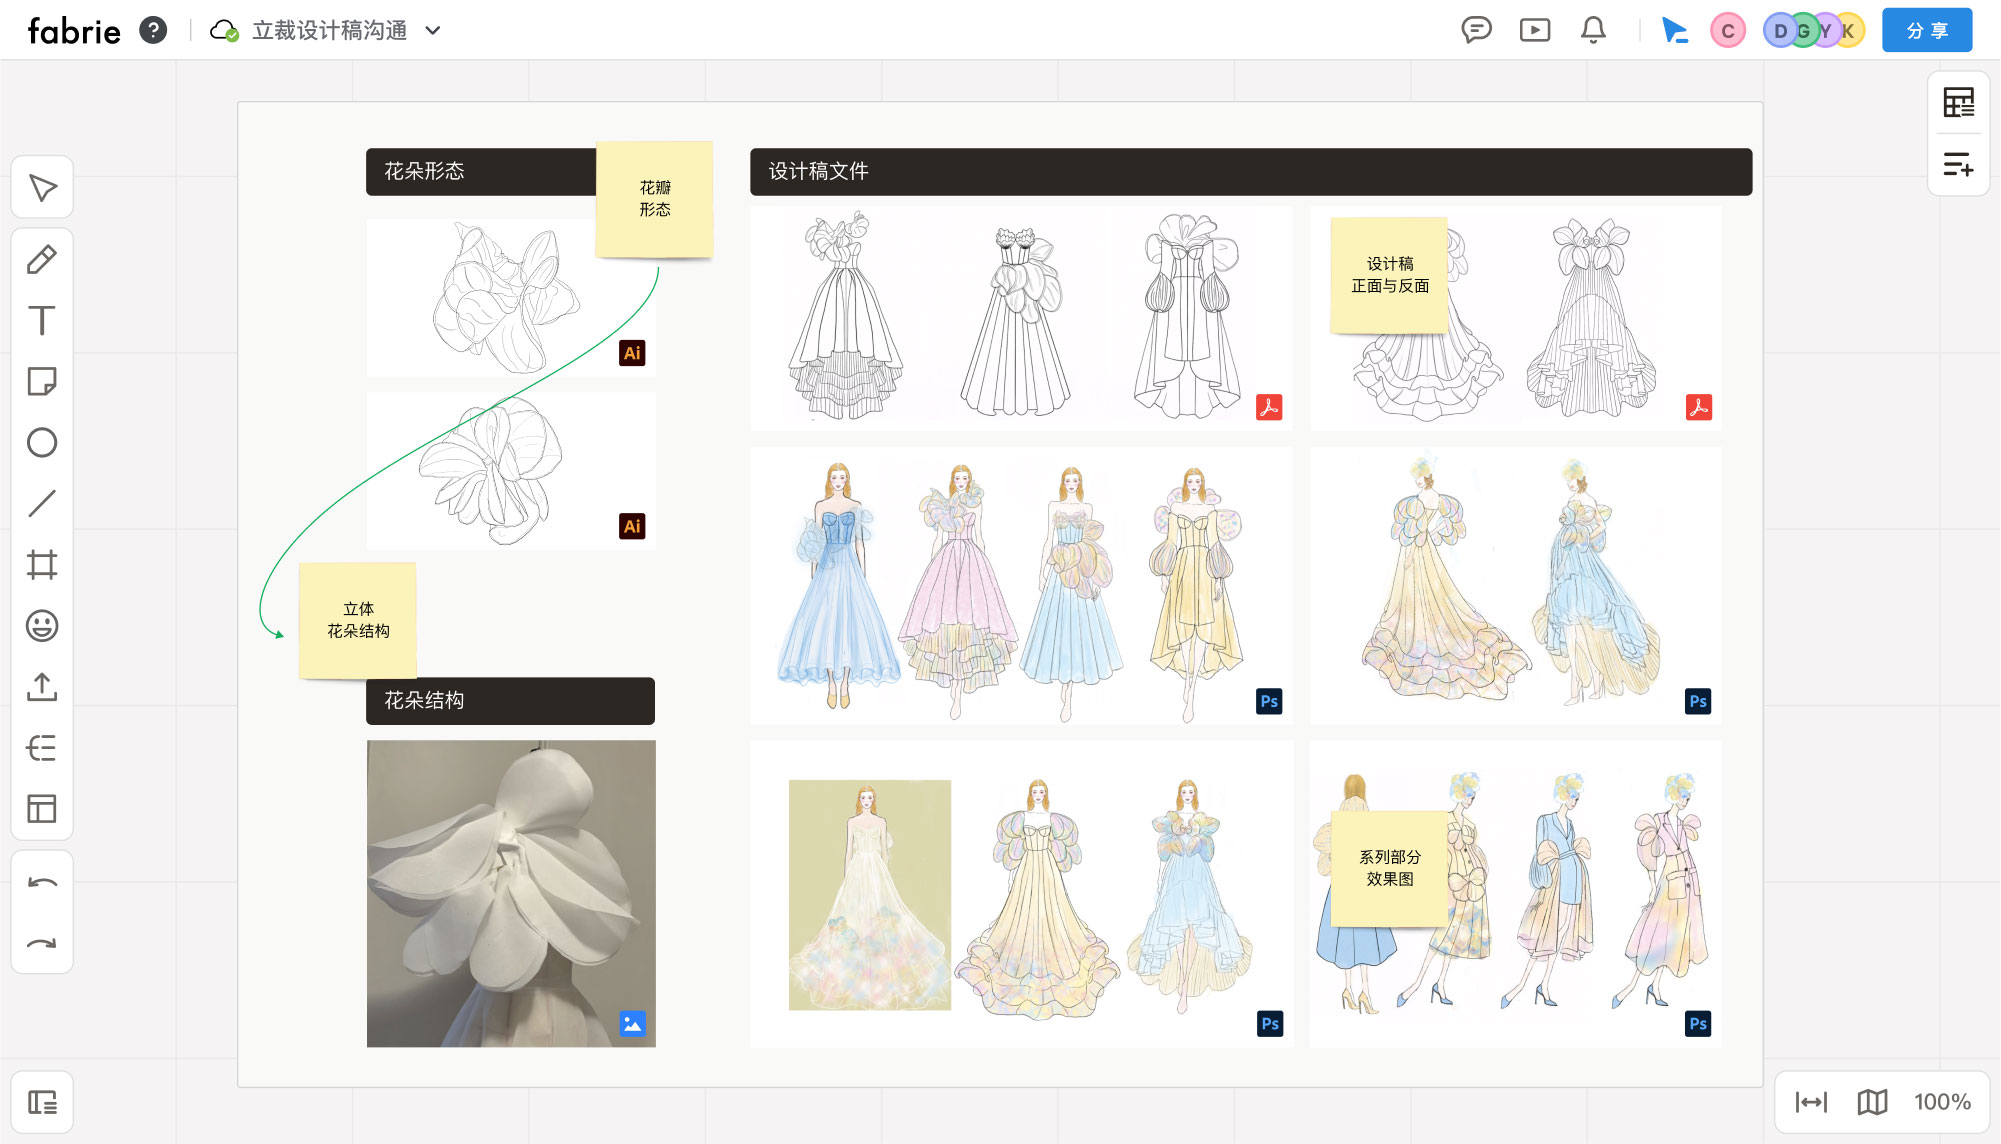
Task: Undo the last action
Action: coord(42,883)
